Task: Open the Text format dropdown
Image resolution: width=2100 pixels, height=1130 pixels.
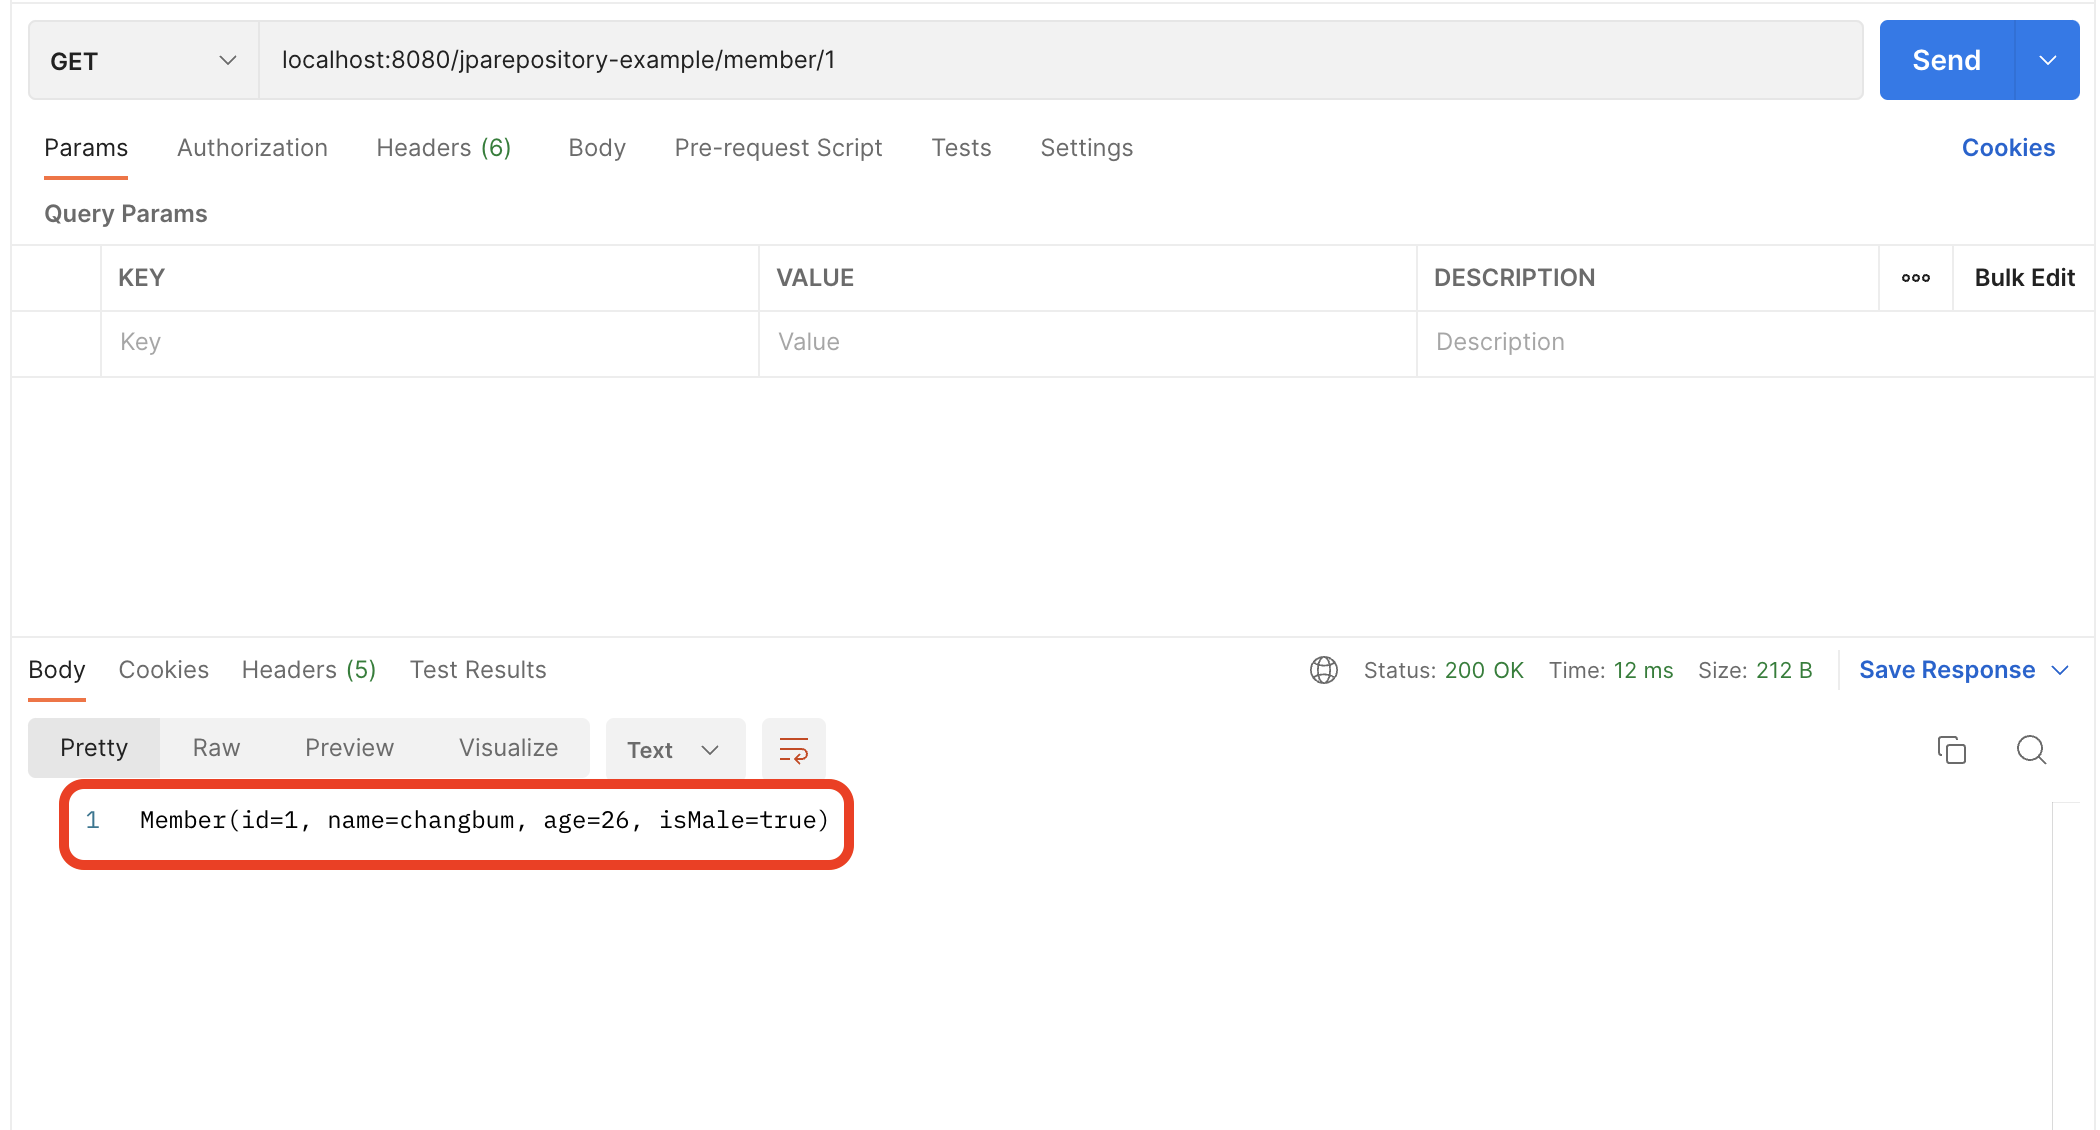Action: tap(674, 749)
